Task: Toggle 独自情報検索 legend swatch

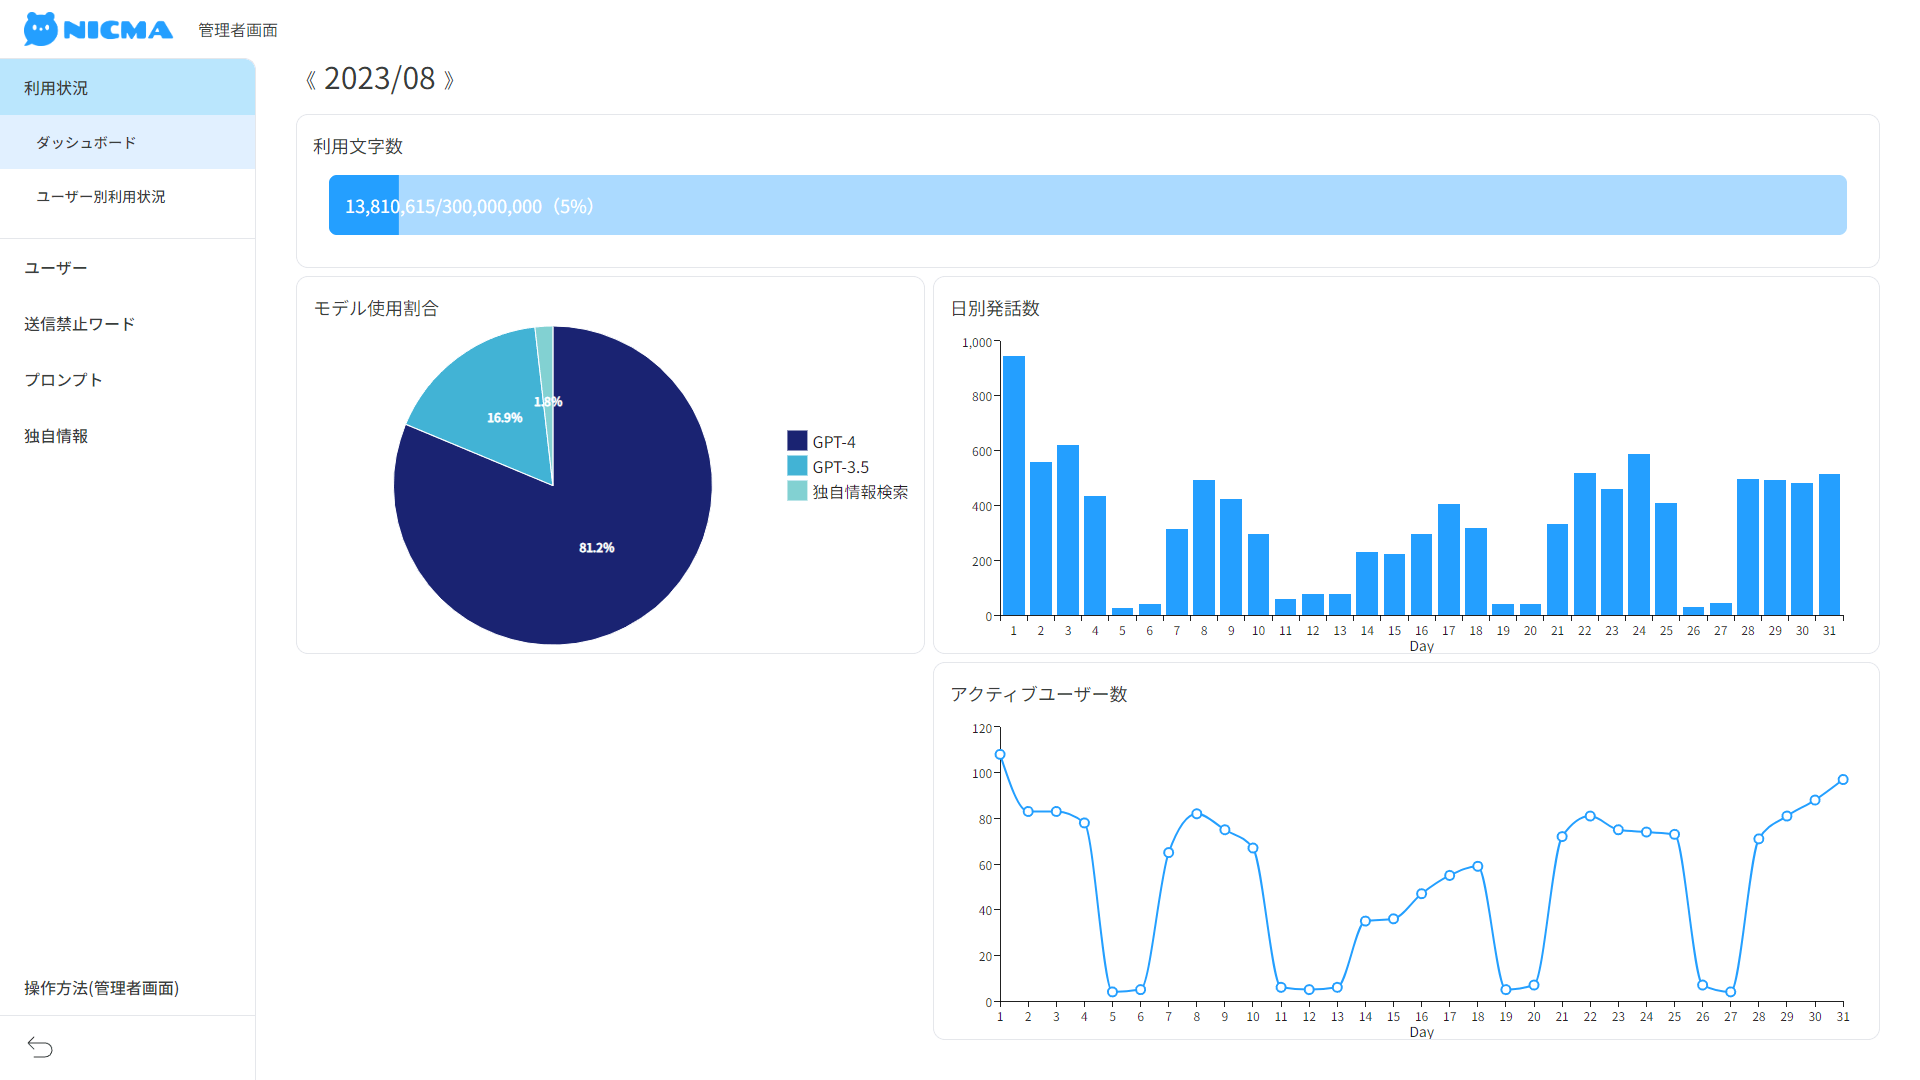Action: pyautogui.click(x=797, y=491)
